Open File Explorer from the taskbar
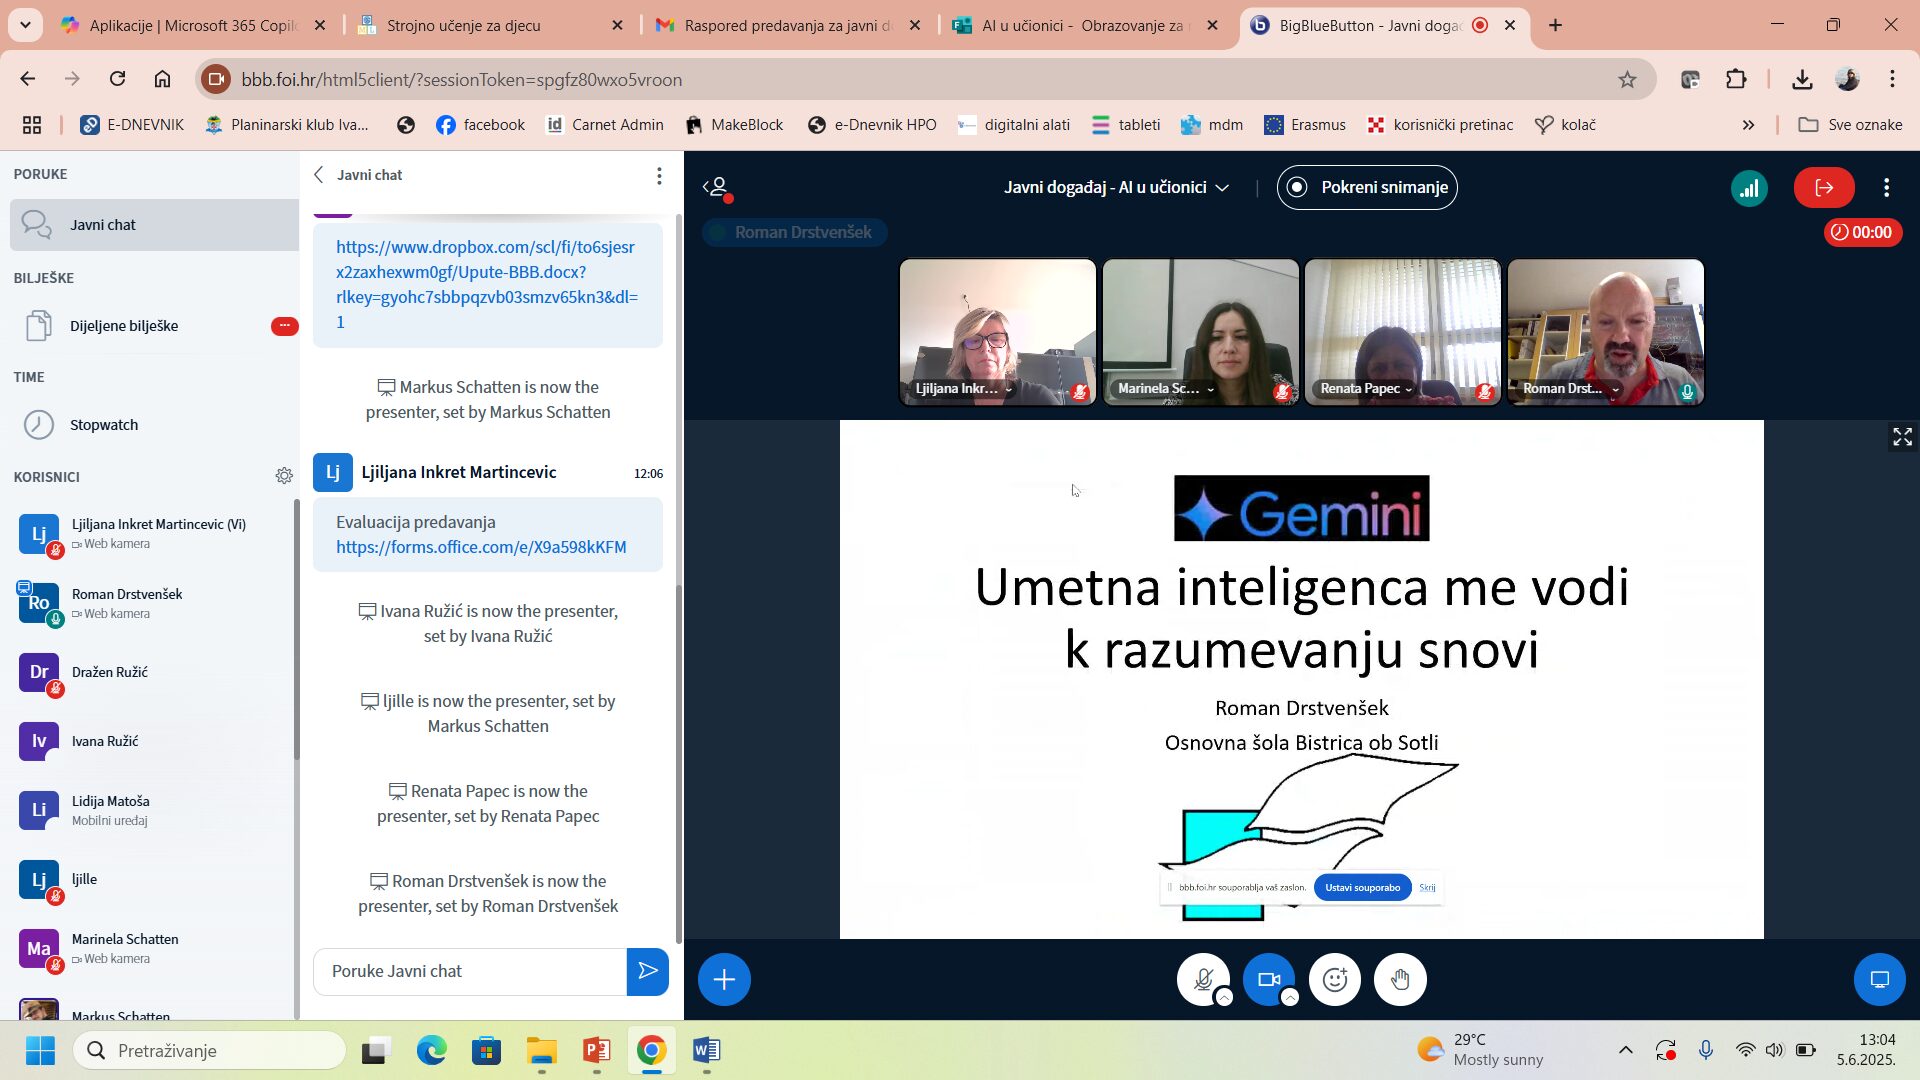1920x1080 pixels. tap(542, 1050)
